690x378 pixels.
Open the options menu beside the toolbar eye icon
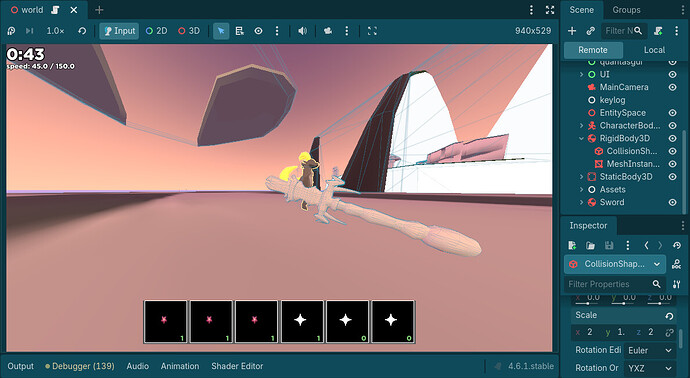click(277, 31)
